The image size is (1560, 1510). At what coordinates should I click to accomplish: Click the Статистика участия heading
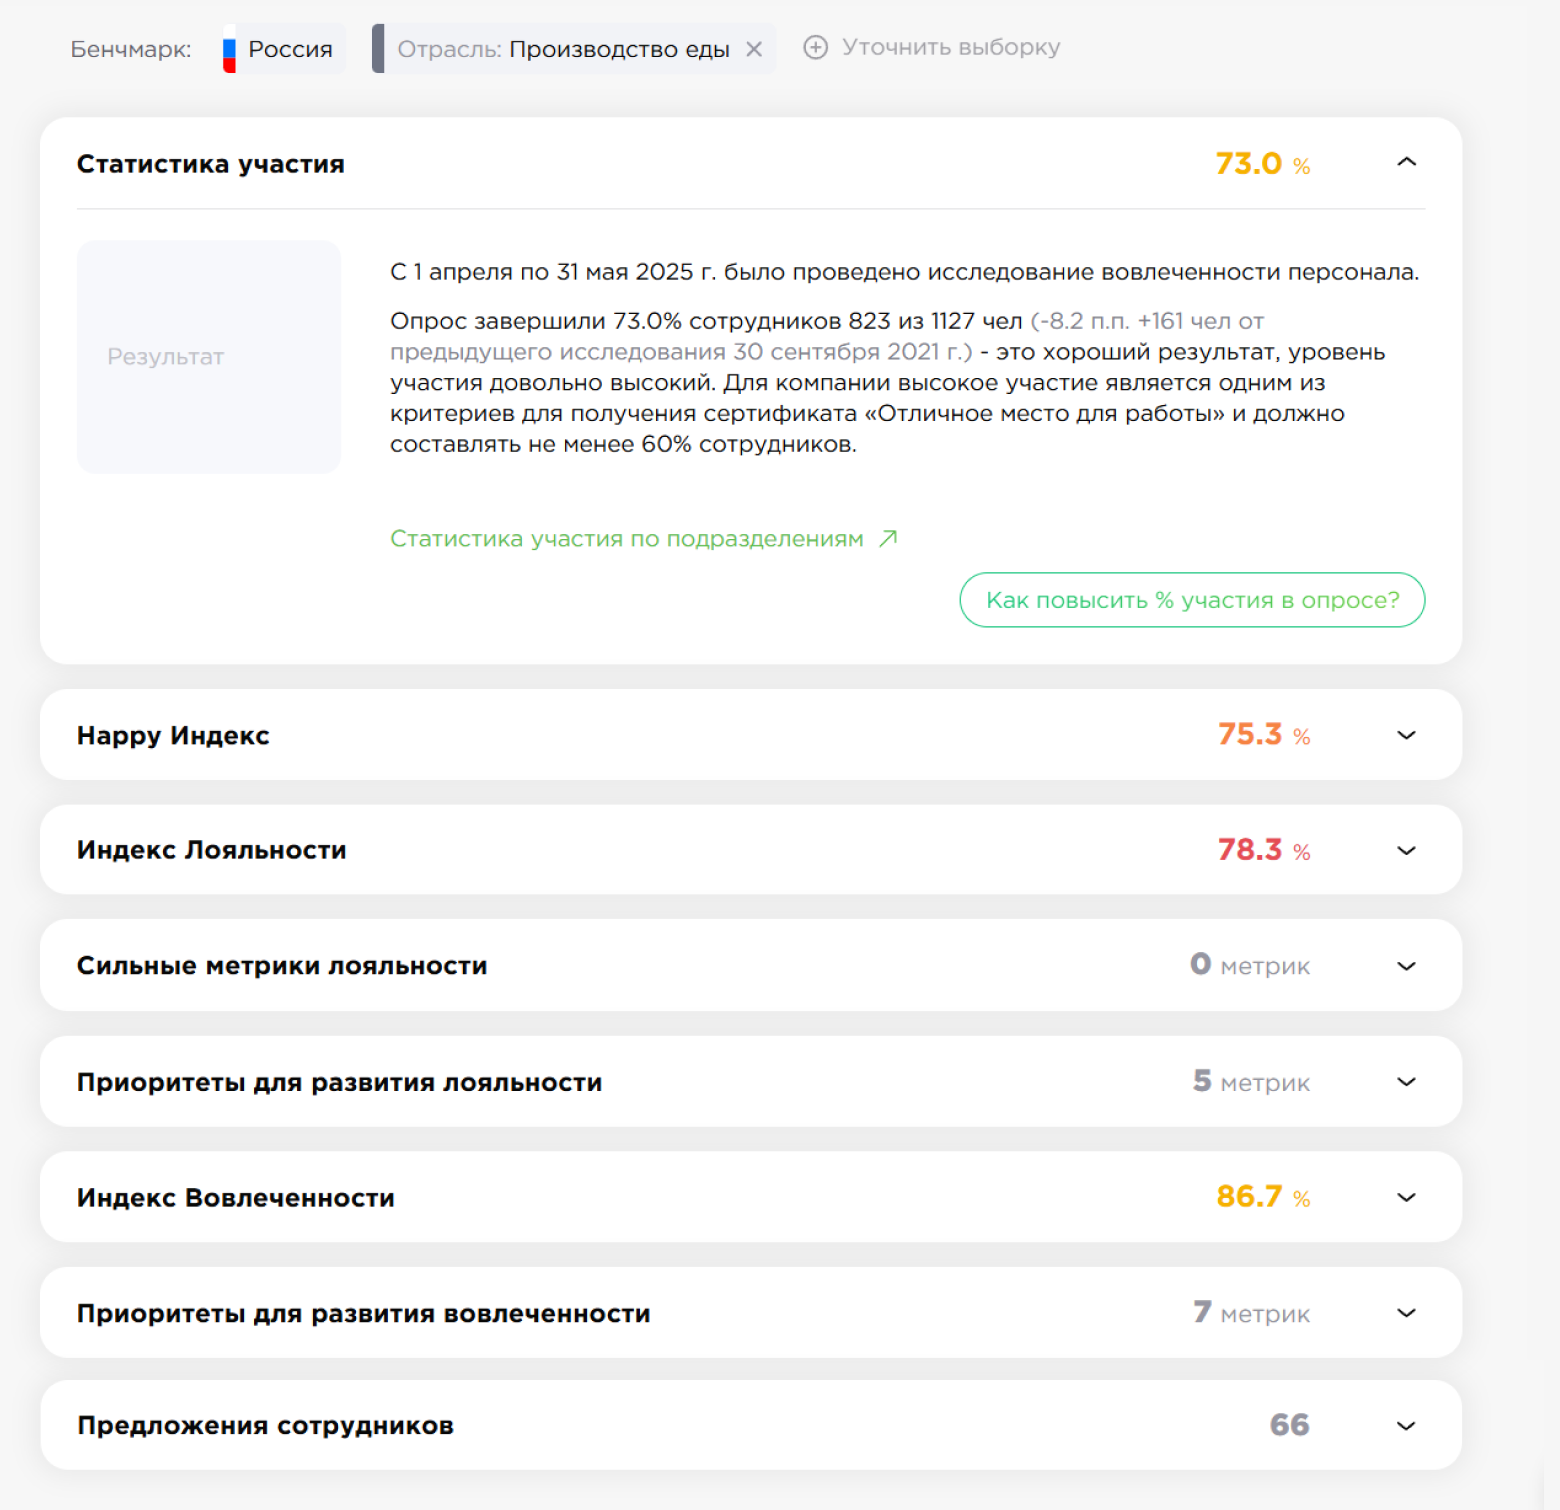[x=211, y=164]
